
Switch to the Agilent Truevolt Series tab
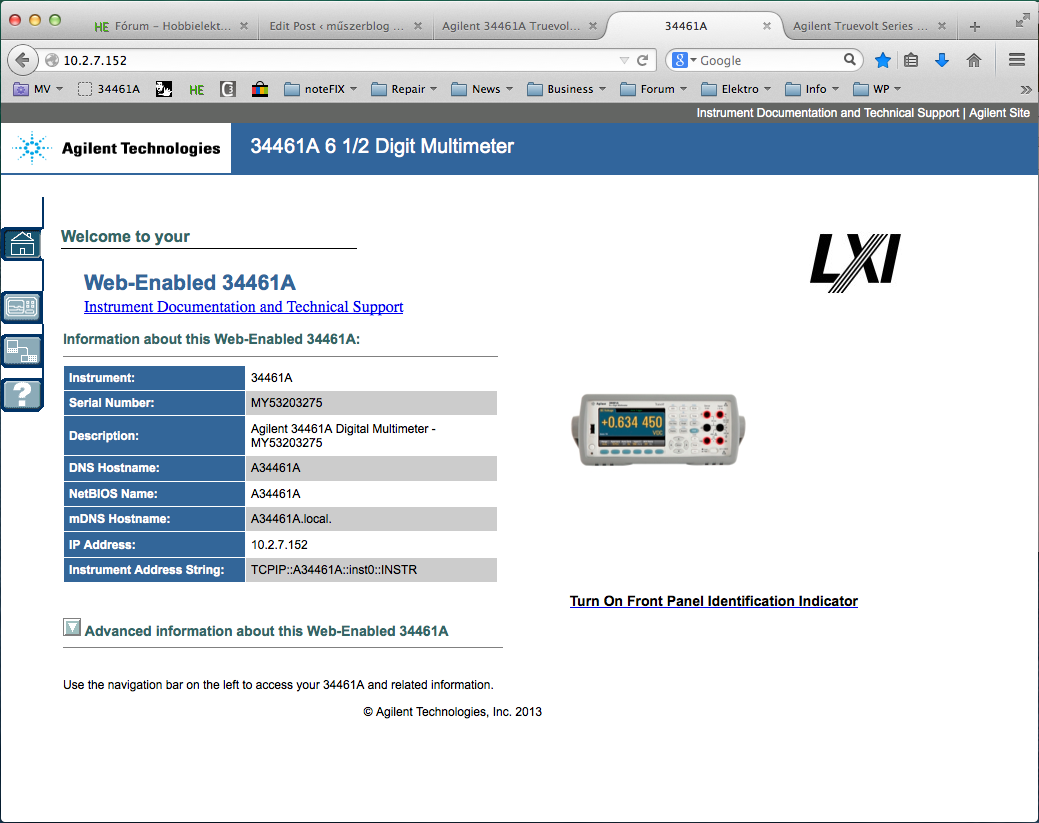click(x=860, y=26)
